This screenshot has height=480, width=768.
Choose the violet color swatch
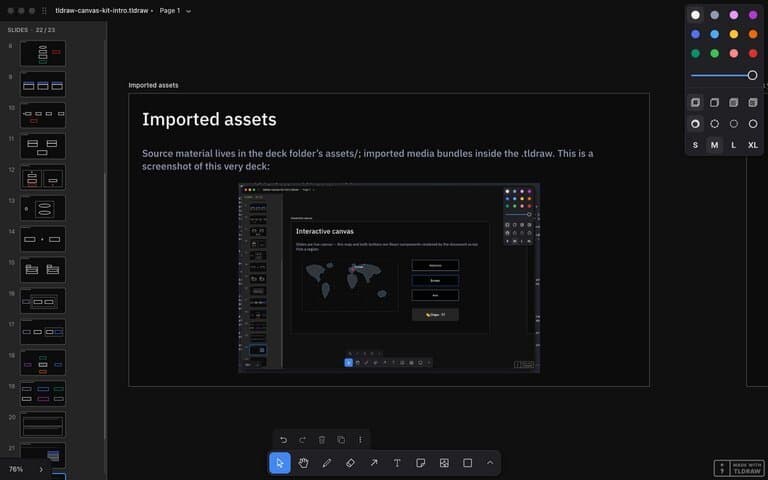point(753,15)
